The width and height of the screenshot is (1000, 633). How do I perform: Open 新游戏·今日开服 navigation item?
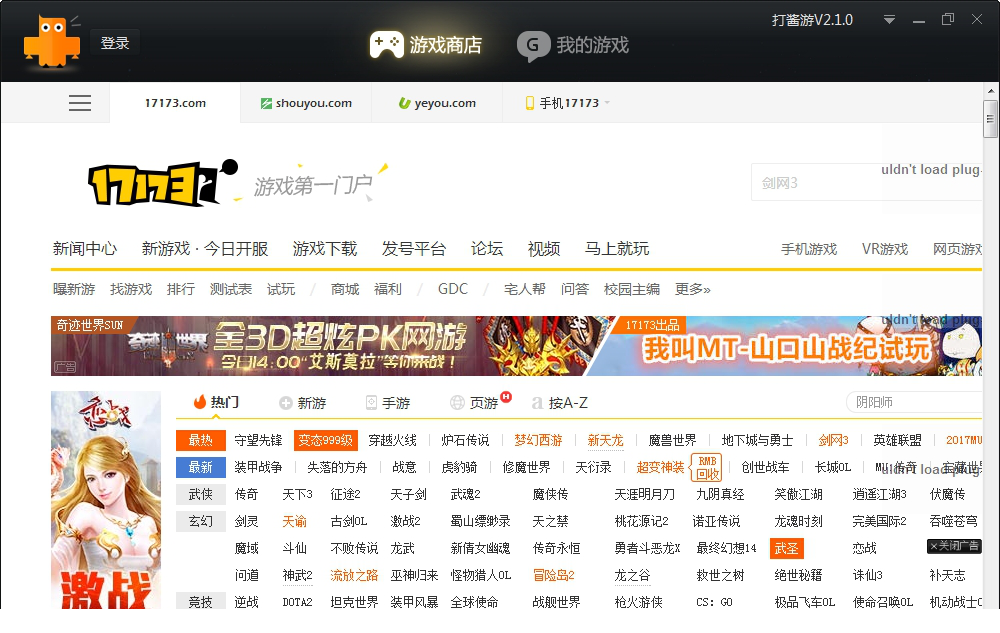[x=205, y=249]
